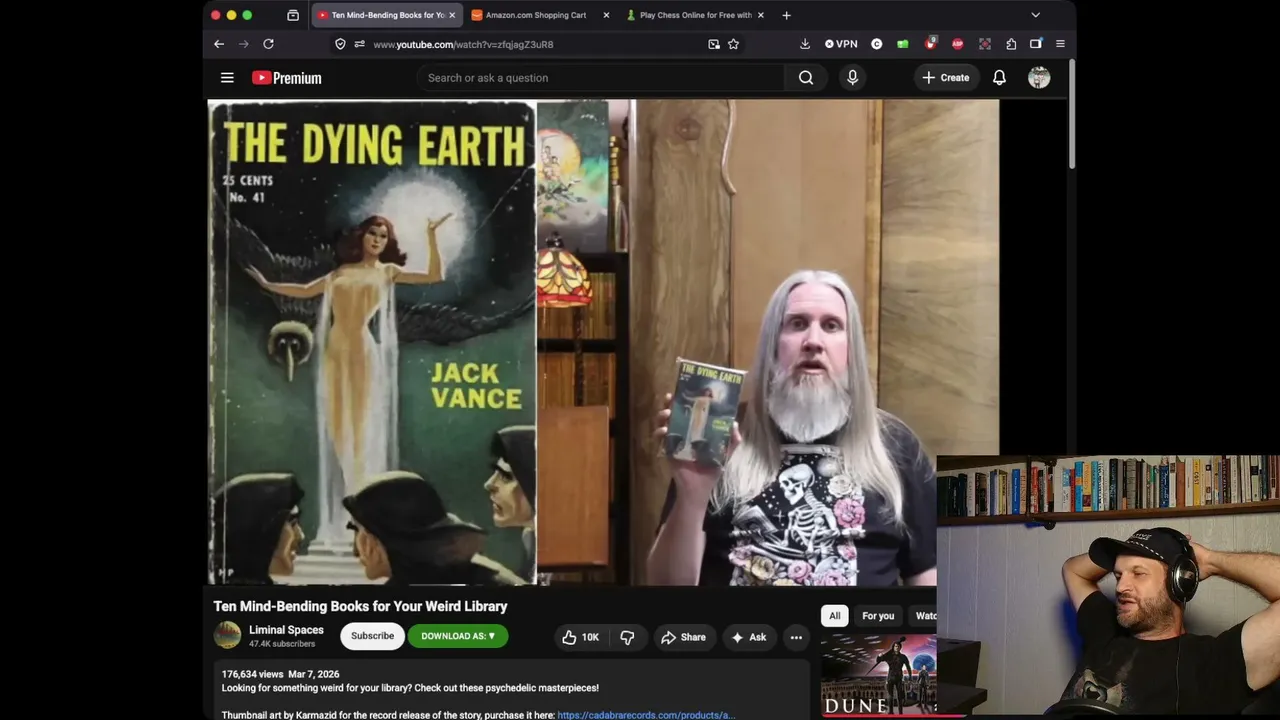Open the tab group sidebar icon
This screenshot has width=1280, height=720.
pyautogui.click(x=293, y=15)
